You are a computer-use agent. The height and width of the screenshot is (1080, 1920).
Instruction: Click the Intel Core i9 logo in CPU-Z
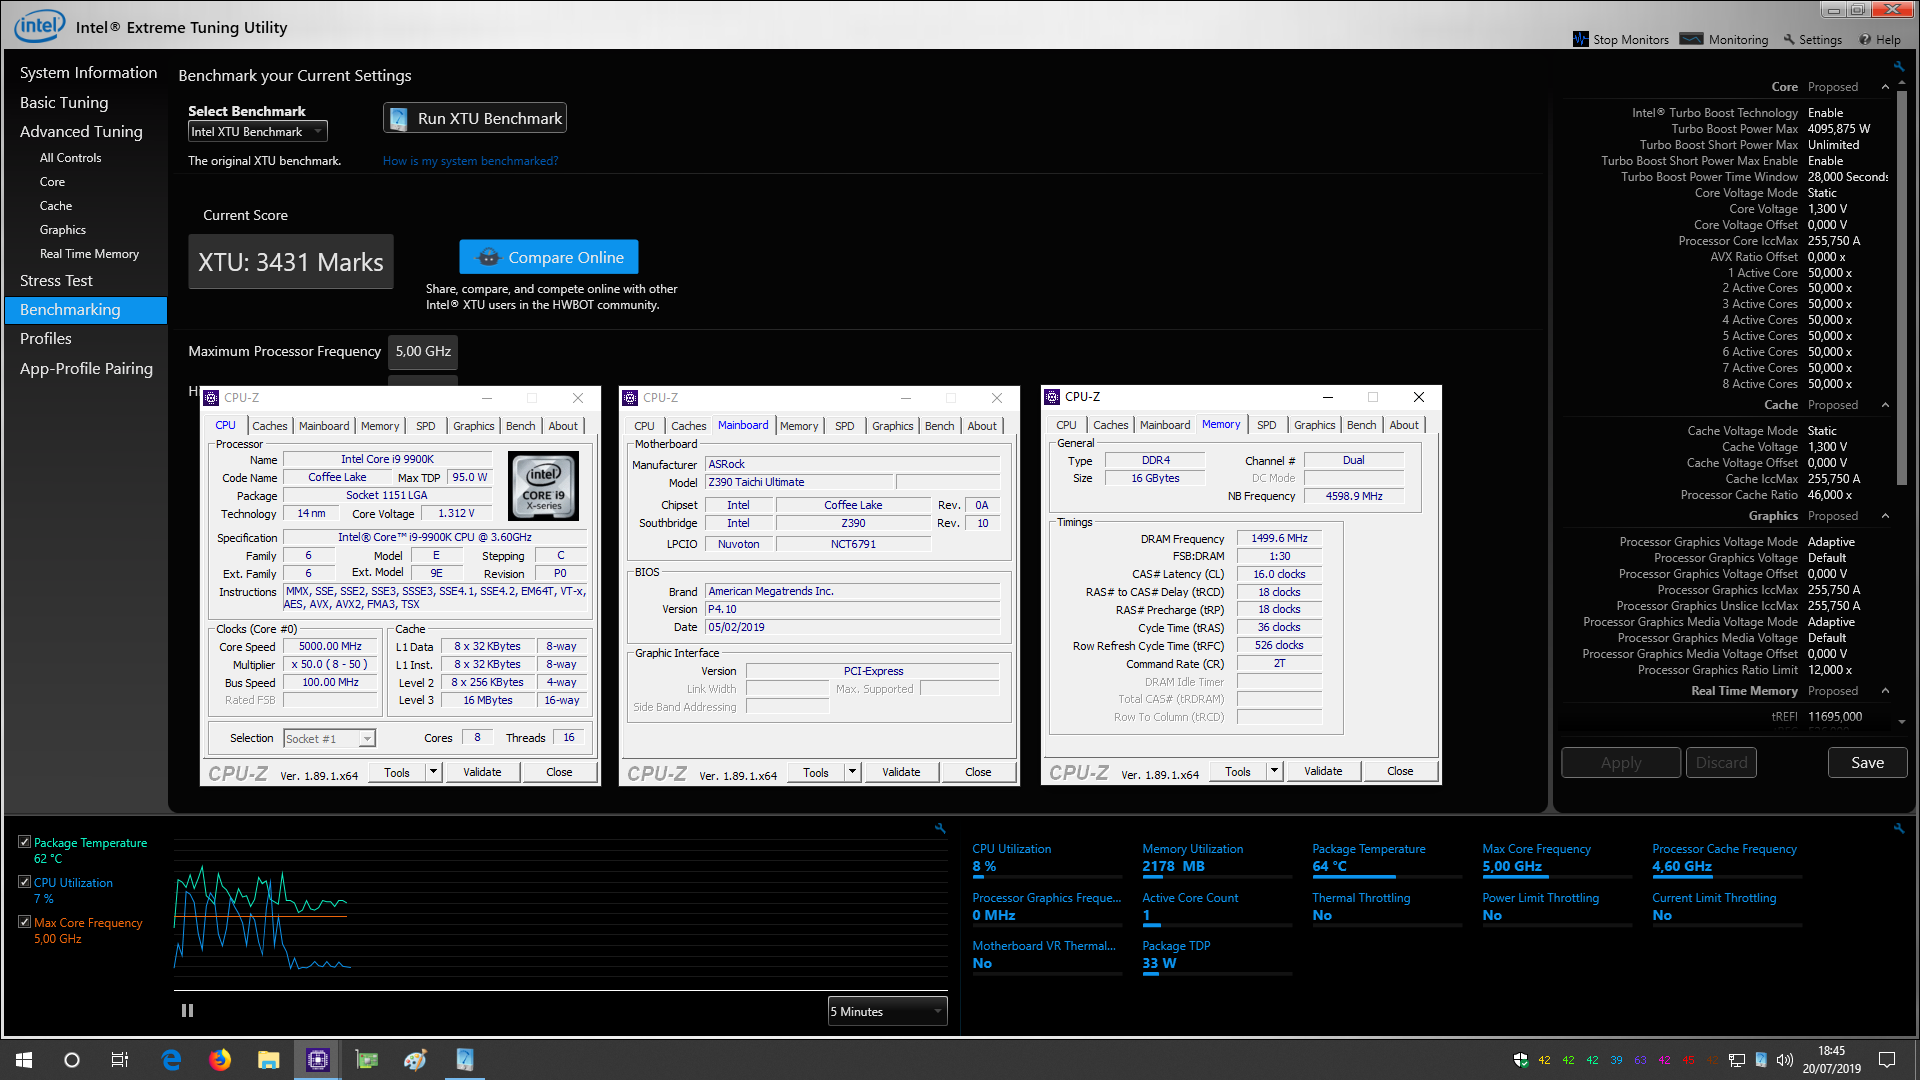[x=543, y=486]
